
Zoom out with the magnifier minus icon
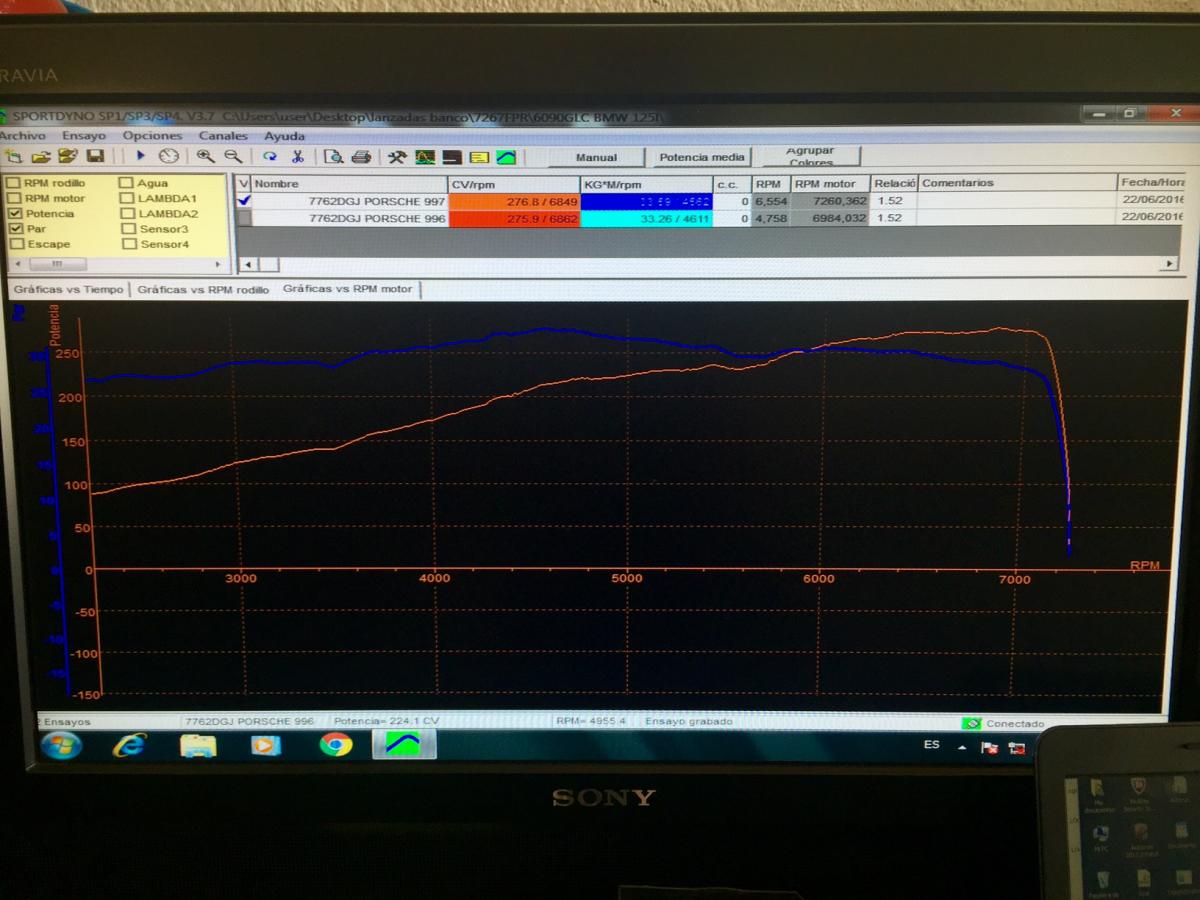(233, 156)
